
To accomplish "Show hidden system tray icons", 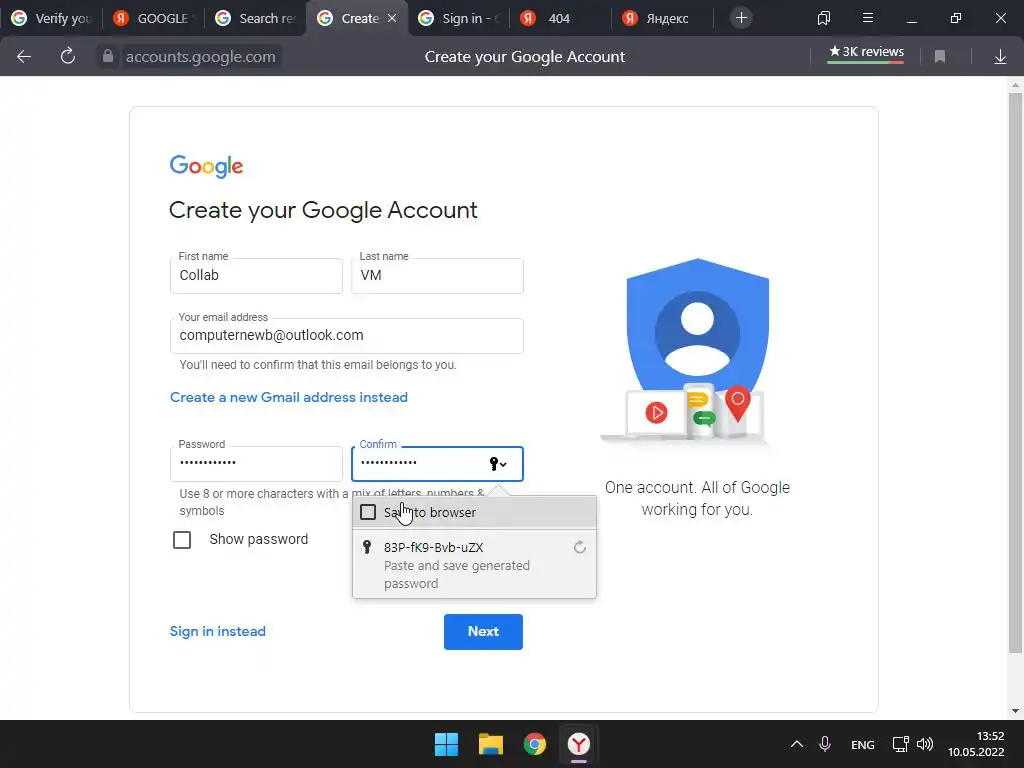I will point(797,744).
